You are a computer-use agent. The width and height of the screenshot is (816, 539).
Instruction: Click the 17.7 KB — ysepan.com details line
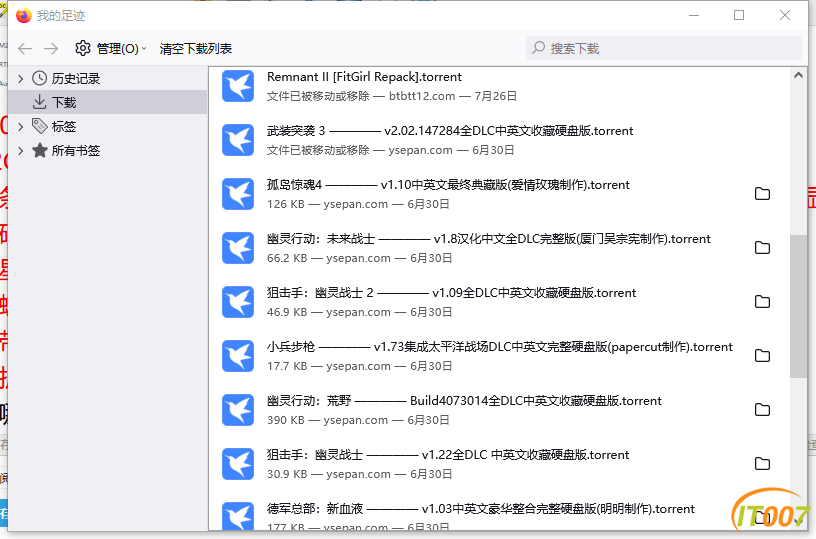(360, 367)
